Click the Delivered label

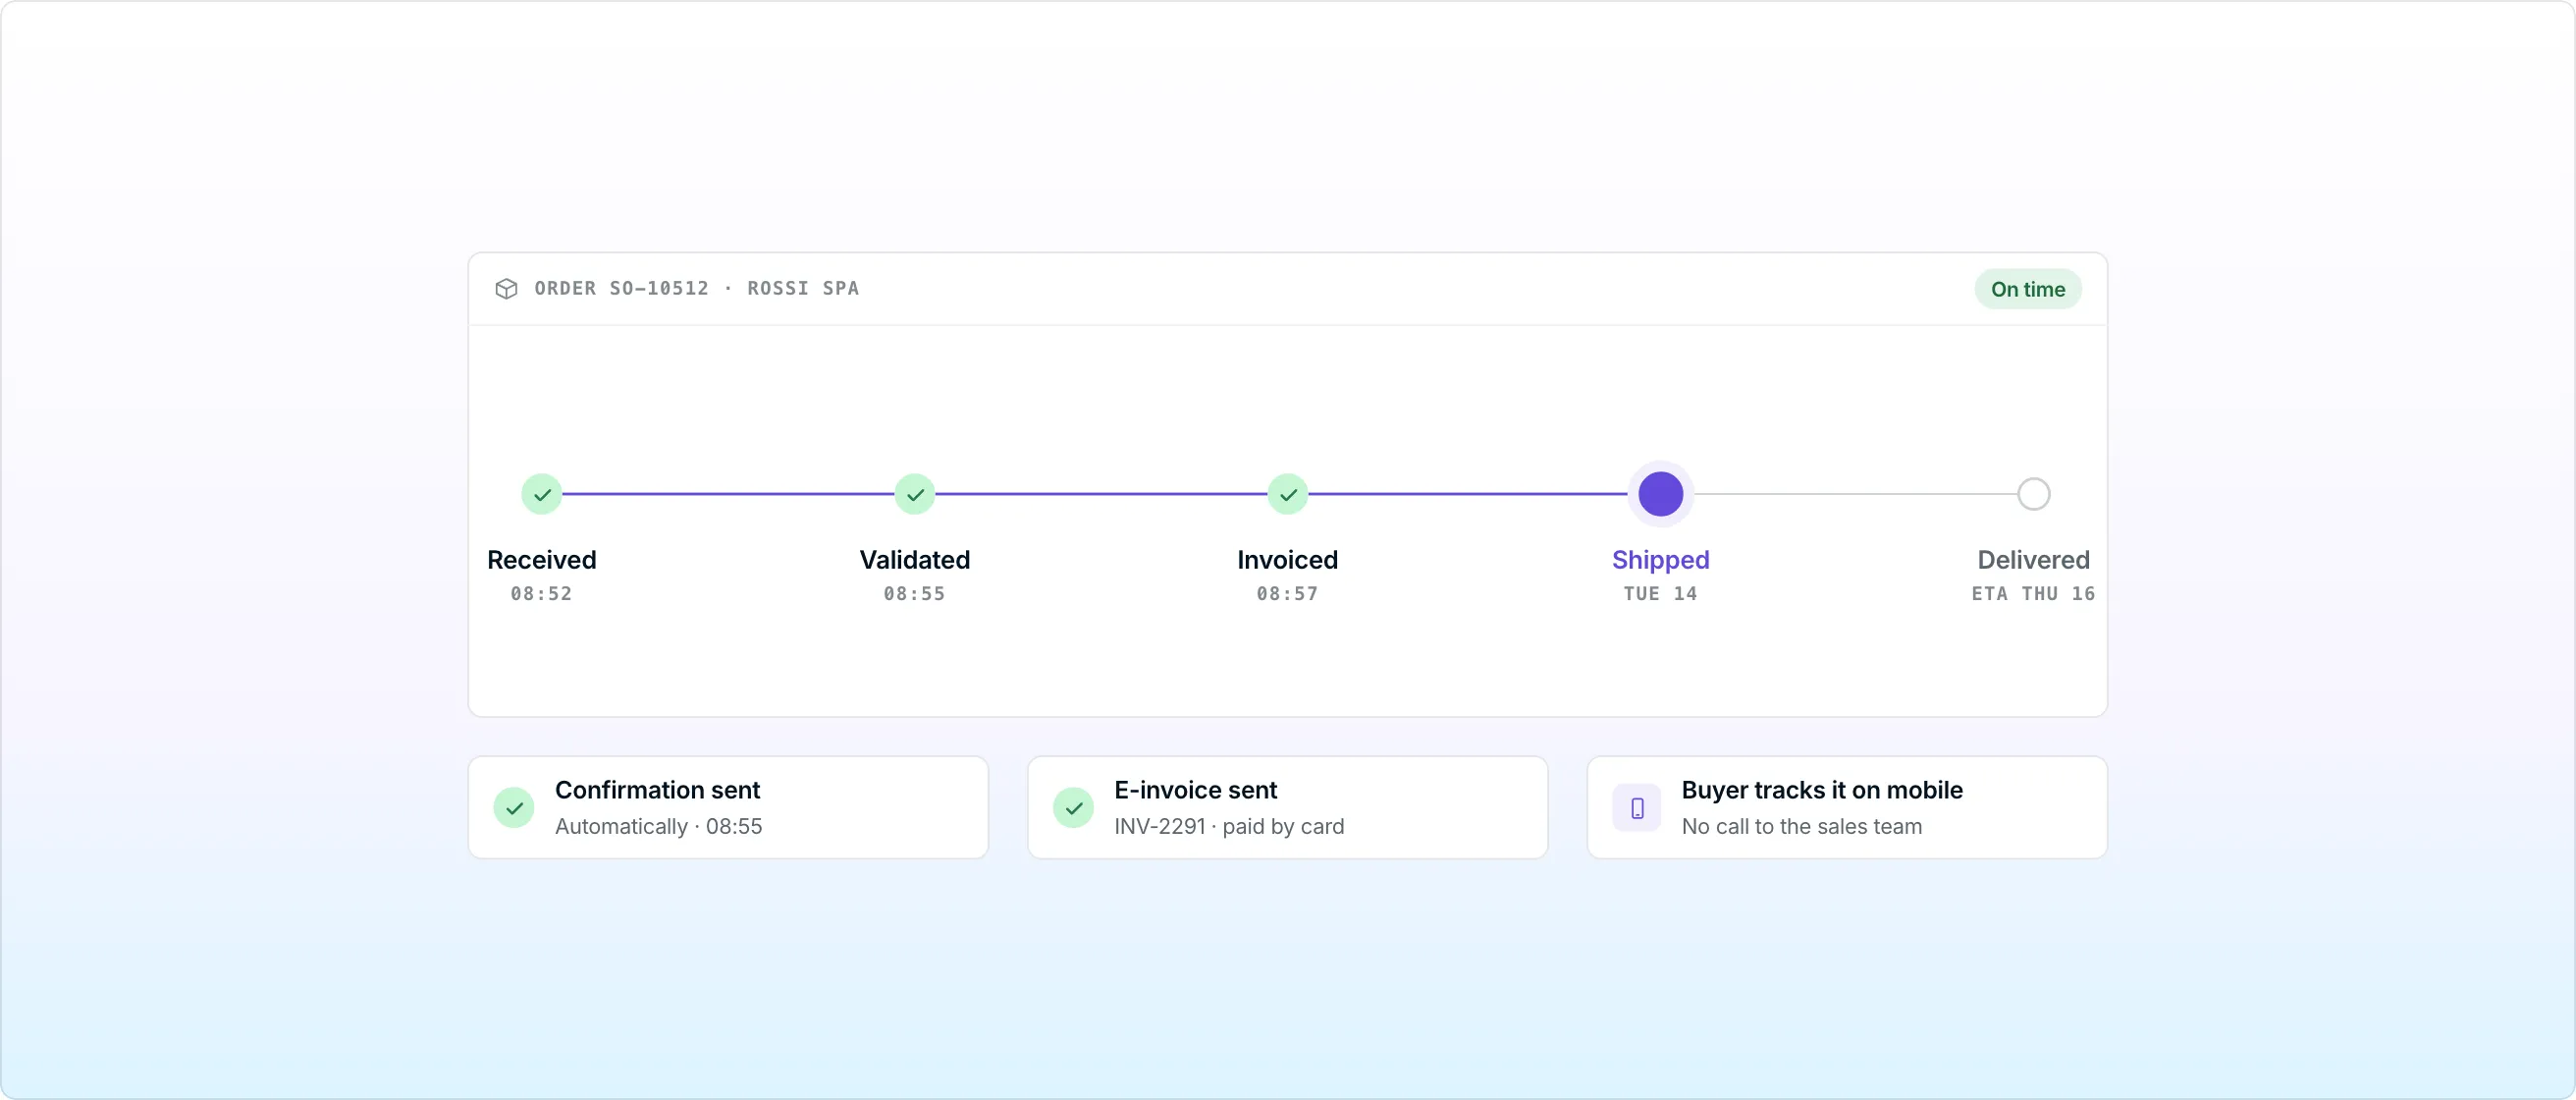2034,560
